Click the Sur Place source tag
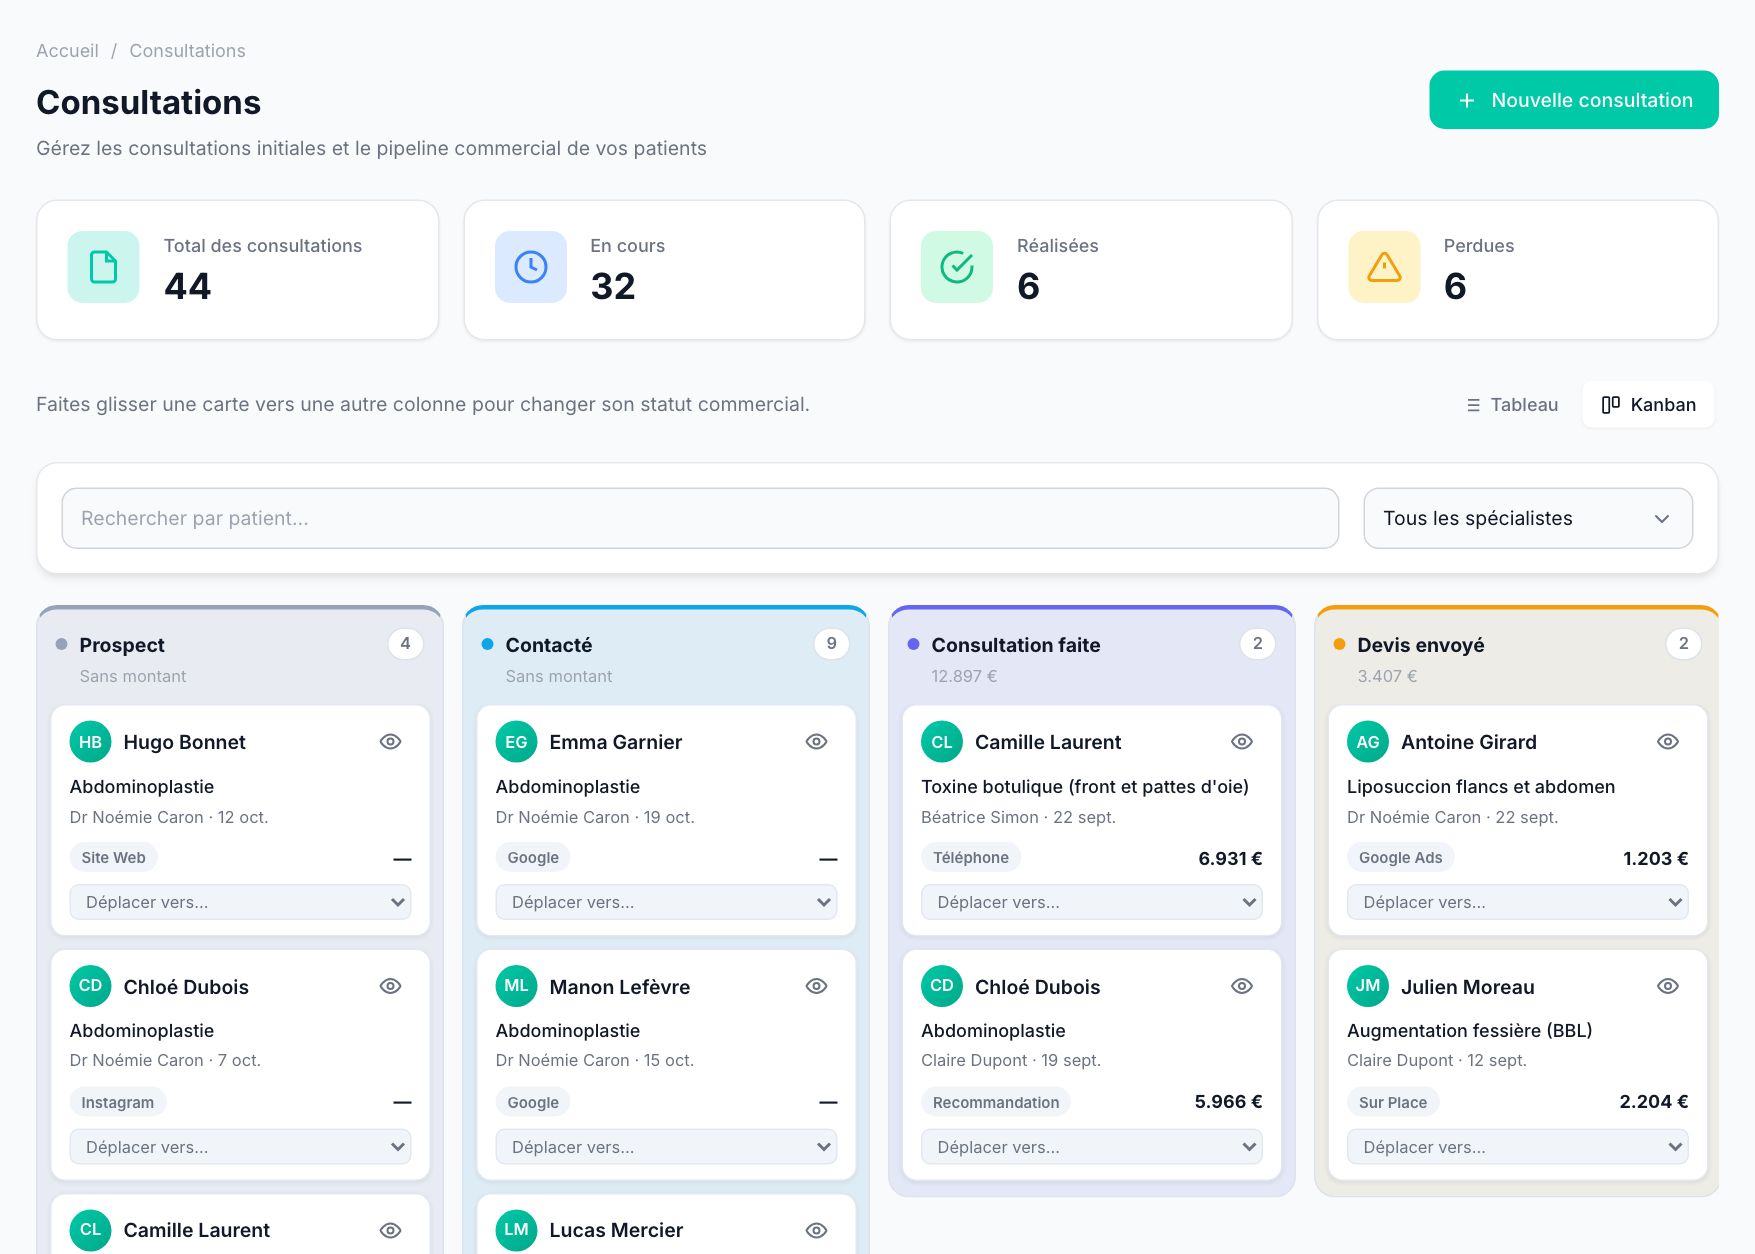This screenshot has height=1254, width=1755. [x=1392, y=1102]
